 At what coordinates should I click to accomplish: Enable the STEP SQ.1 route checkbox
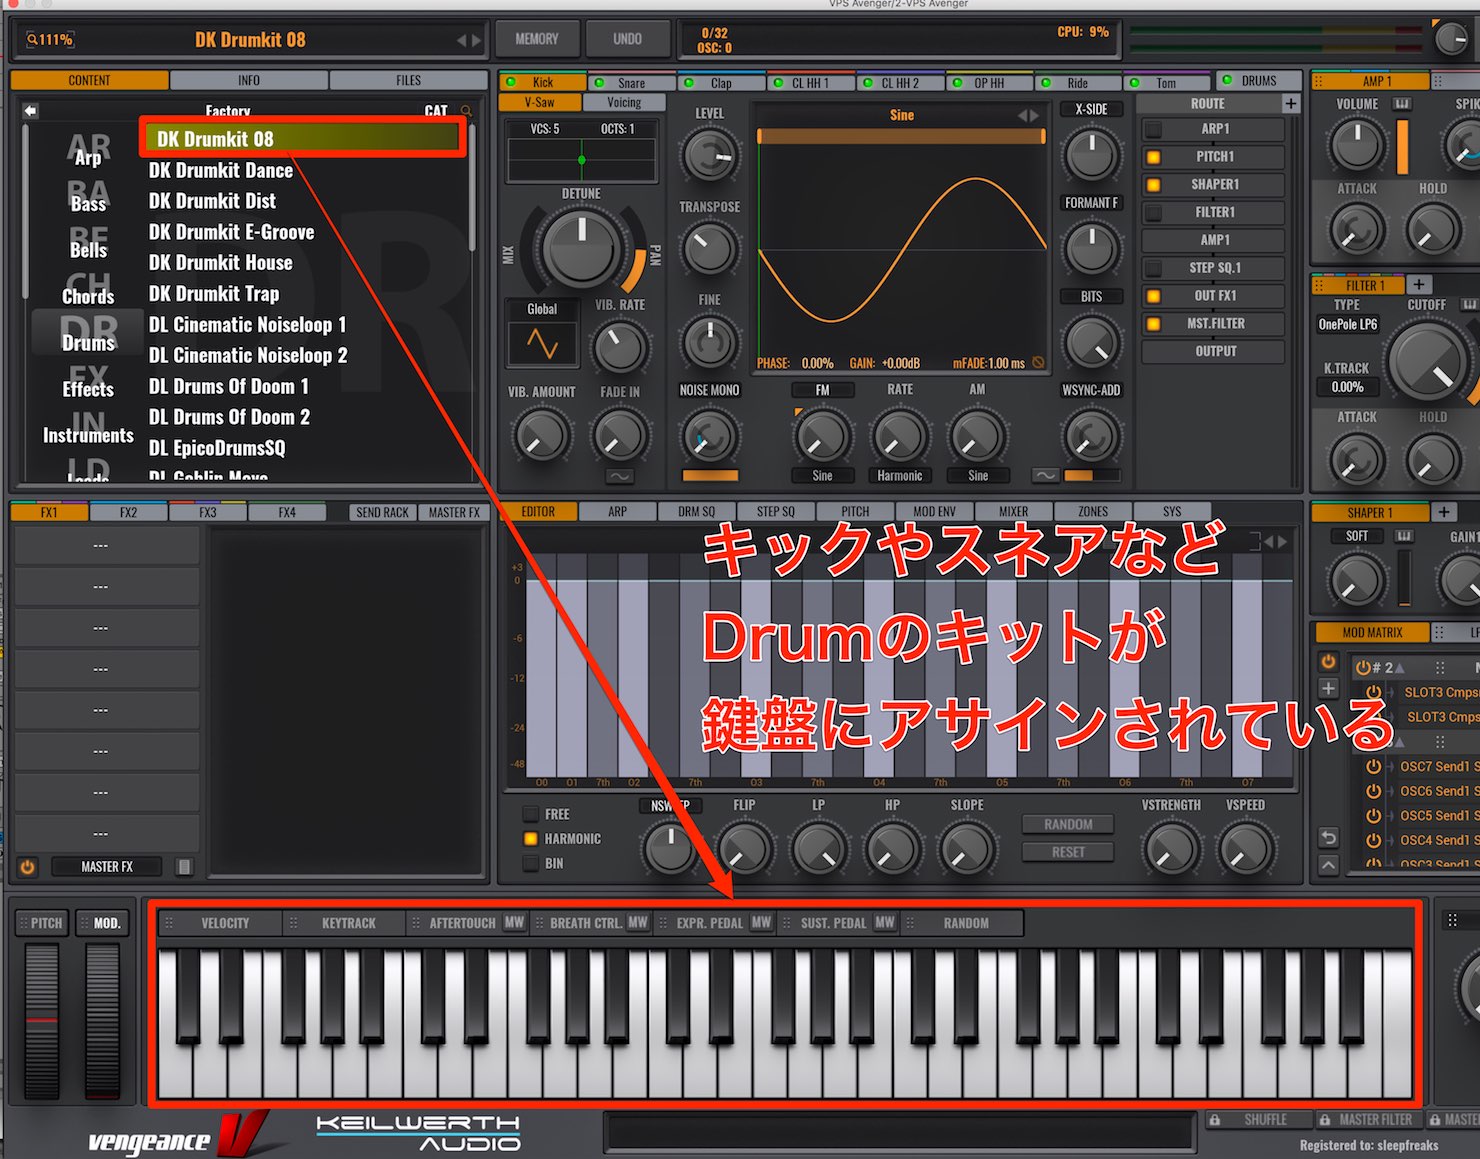pos(1153,268)
